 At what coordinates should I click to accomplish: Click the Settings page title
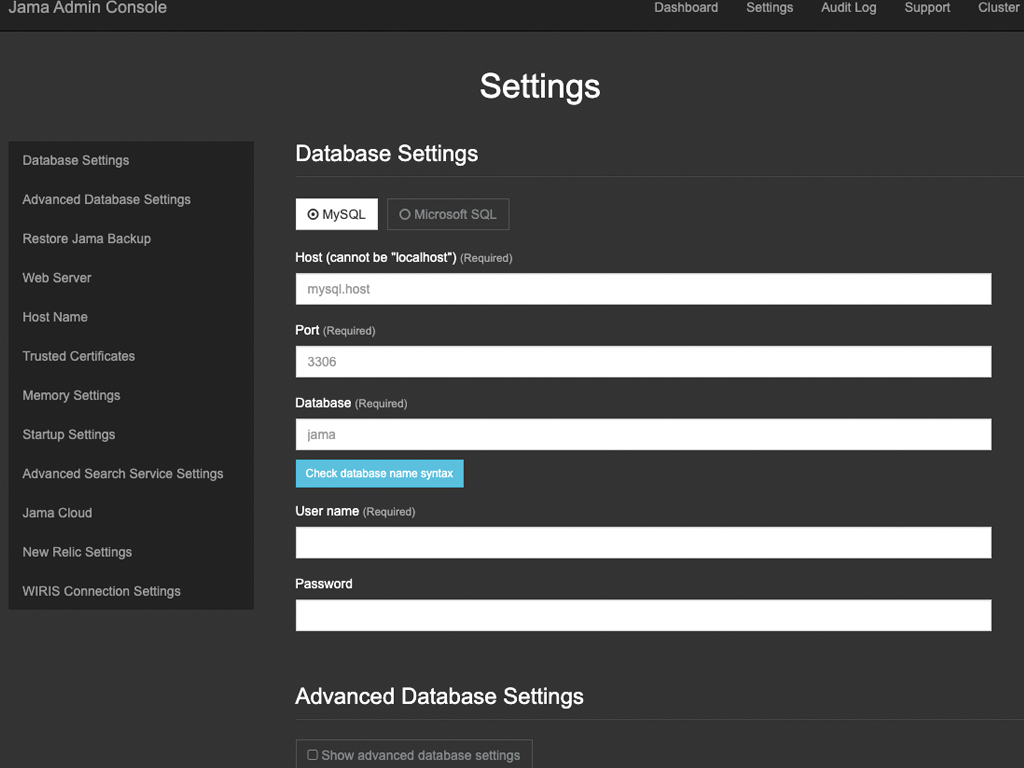tap(540, 86)
